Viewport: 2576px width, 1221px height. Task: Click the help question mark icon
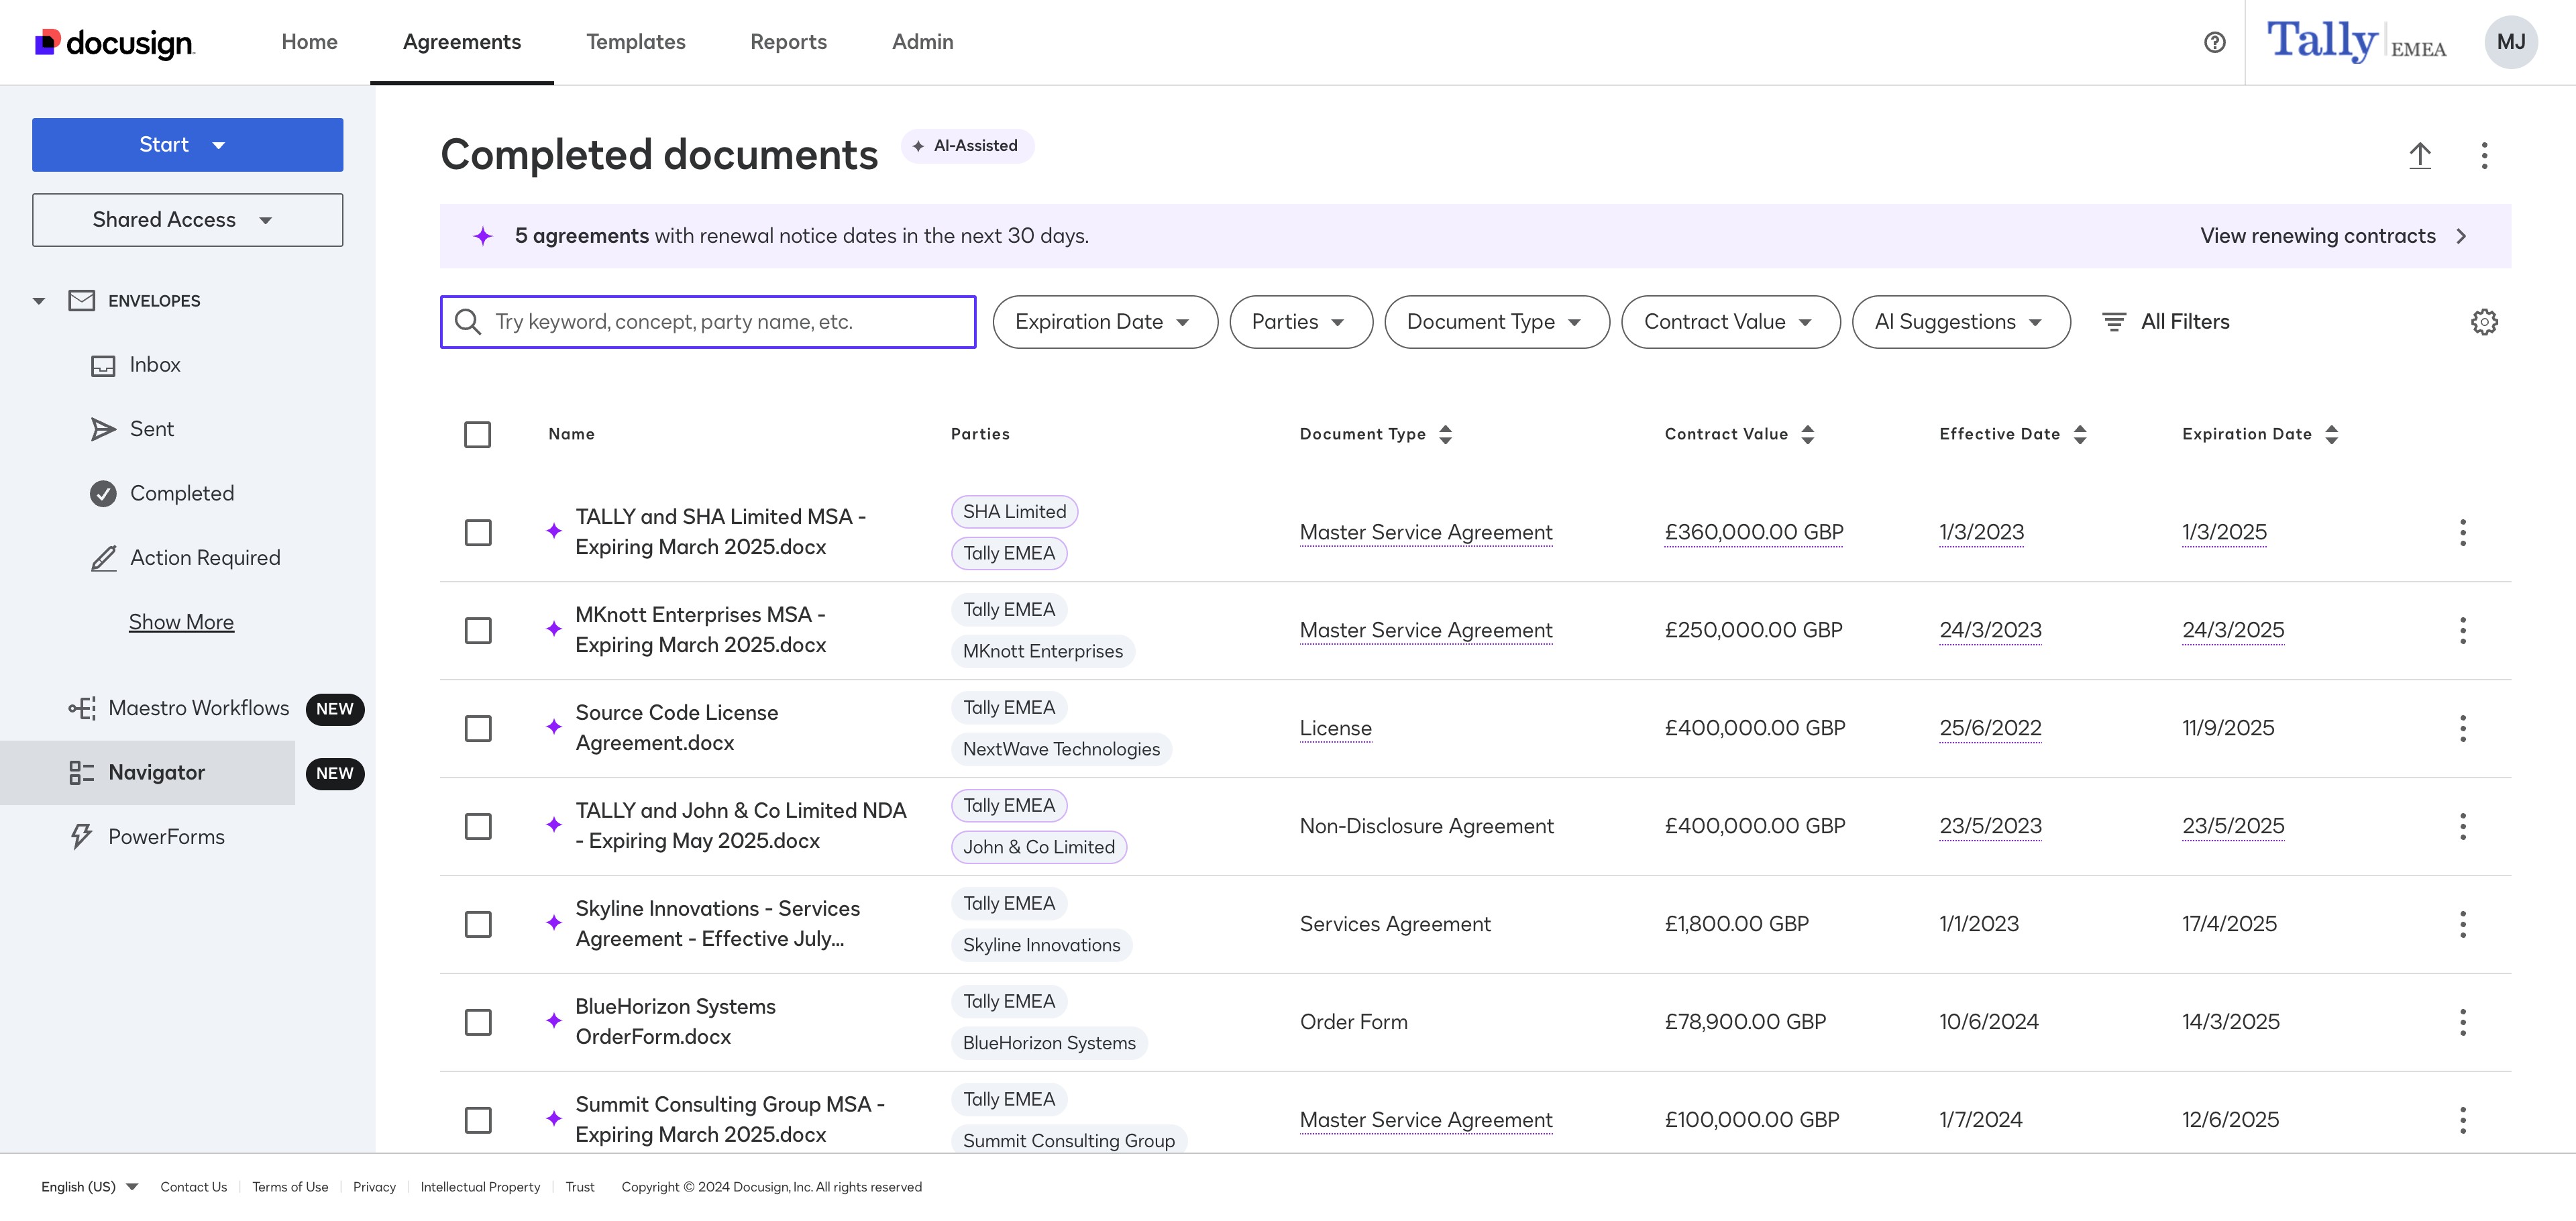click(x=2214, y=42)
